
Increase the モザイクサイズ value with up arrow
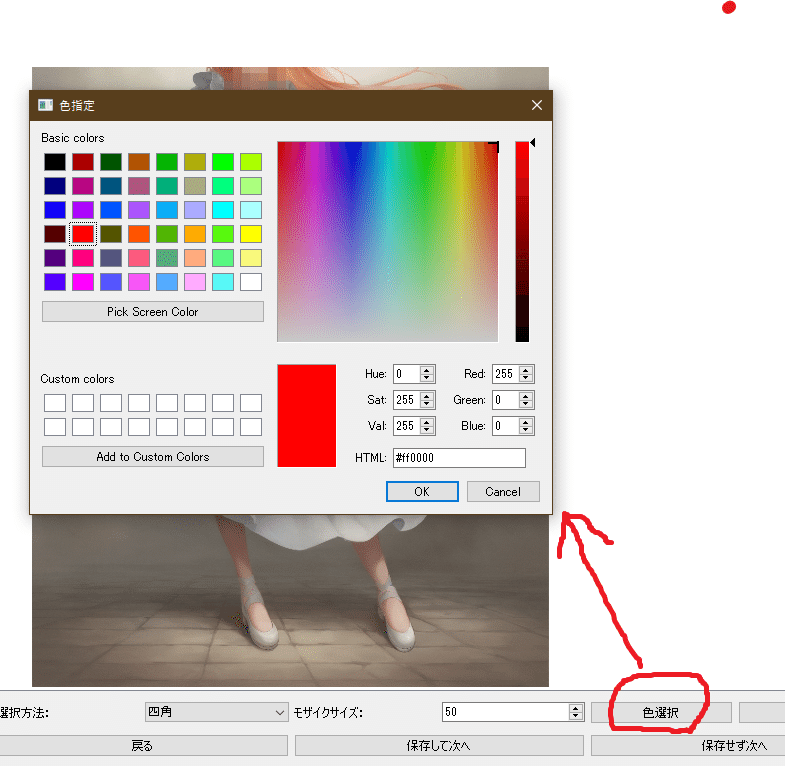click(576, 708)
